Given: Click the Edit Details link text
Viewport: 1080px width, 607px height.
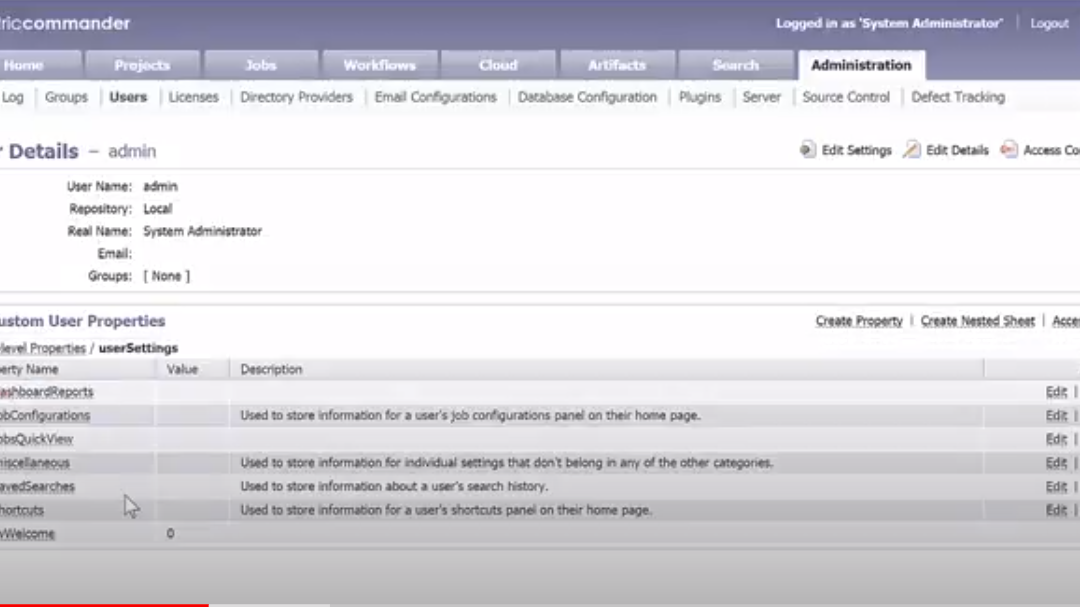Looking at the screenshot, I should (x=957, y=150).
